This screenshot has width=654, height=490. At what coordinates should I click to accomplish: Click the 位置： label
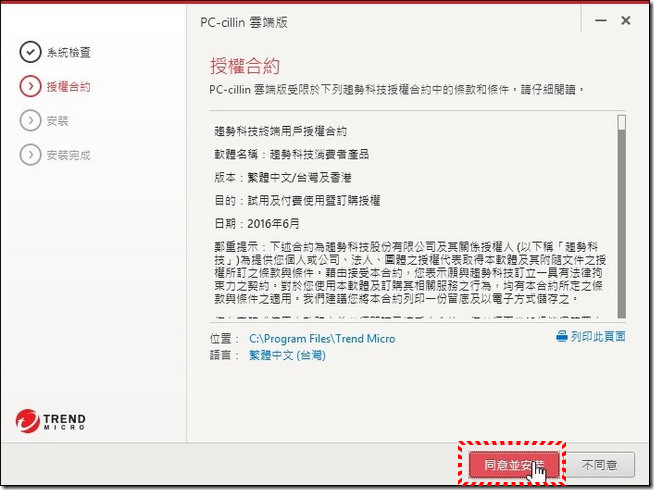click(x=224, y=339)
